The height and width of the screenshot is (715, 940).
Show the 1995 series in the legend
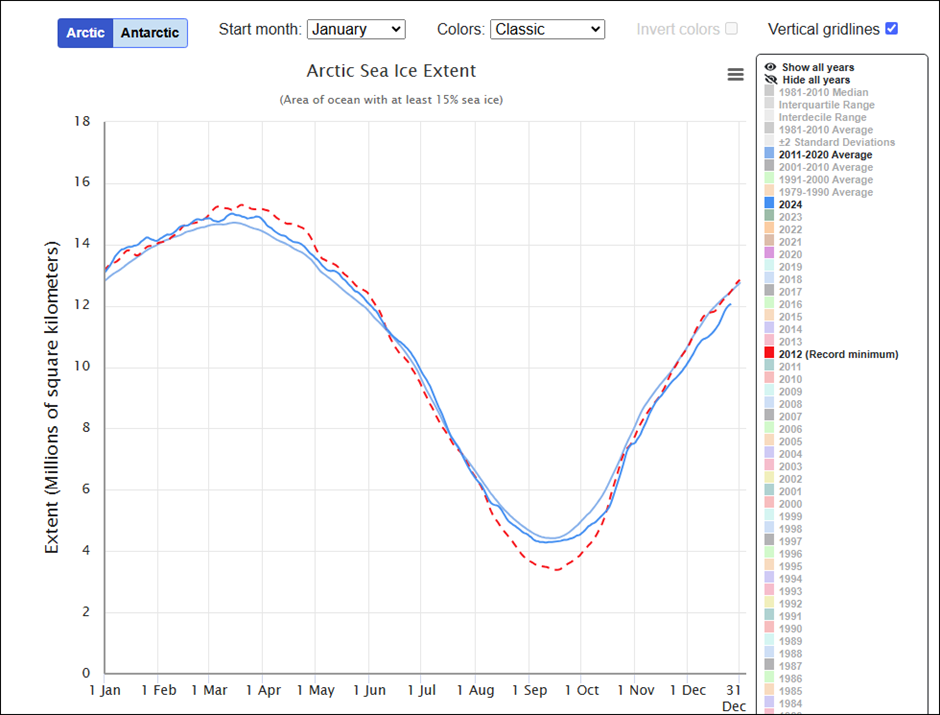[x=790, y=566]
